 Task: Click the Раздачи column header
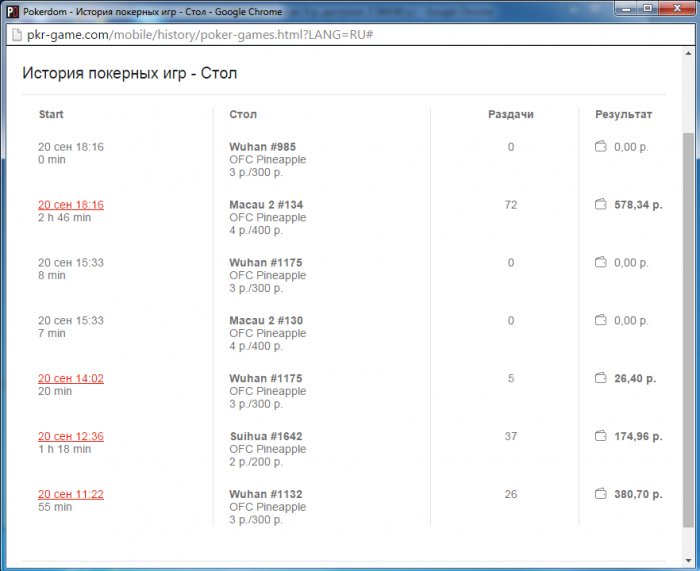click(511, 114)
